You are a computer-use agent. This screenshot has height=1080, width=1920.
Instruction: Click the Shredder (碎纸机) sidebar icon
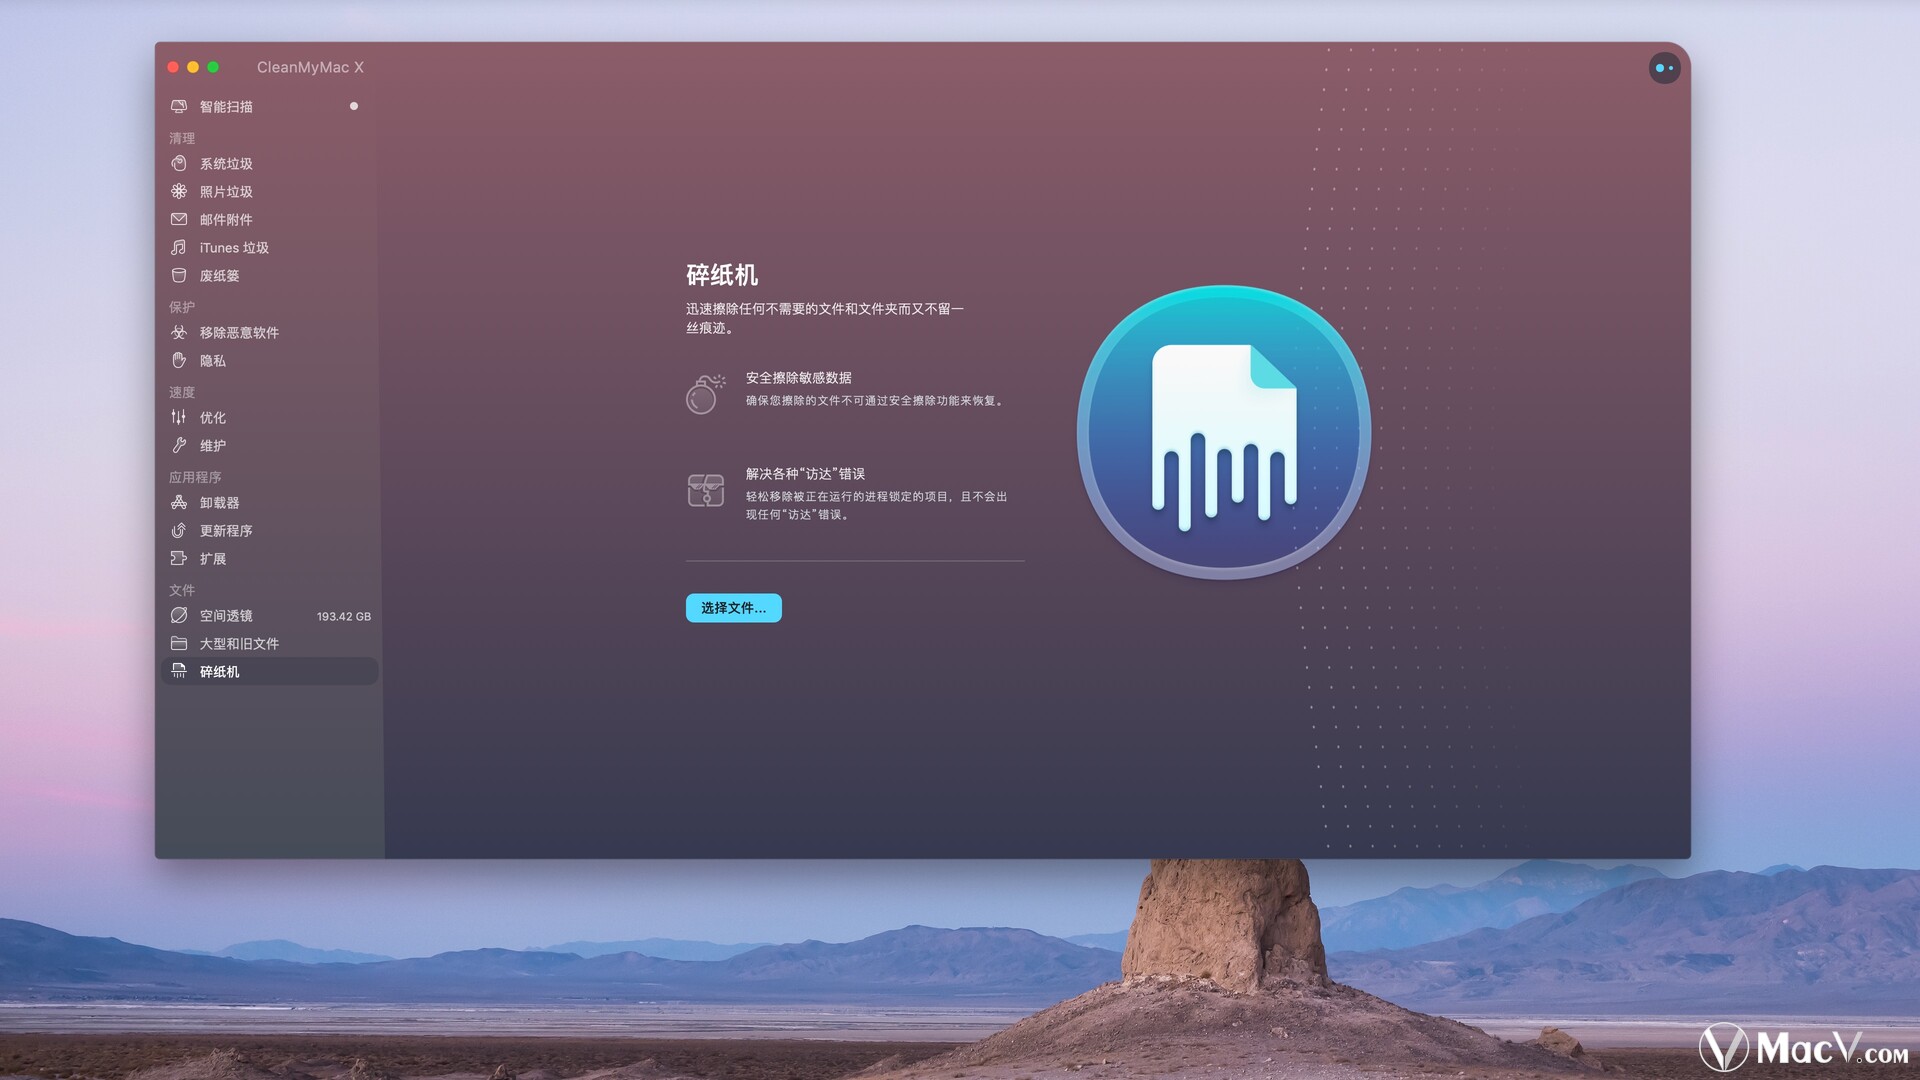[x=179, y=671]
